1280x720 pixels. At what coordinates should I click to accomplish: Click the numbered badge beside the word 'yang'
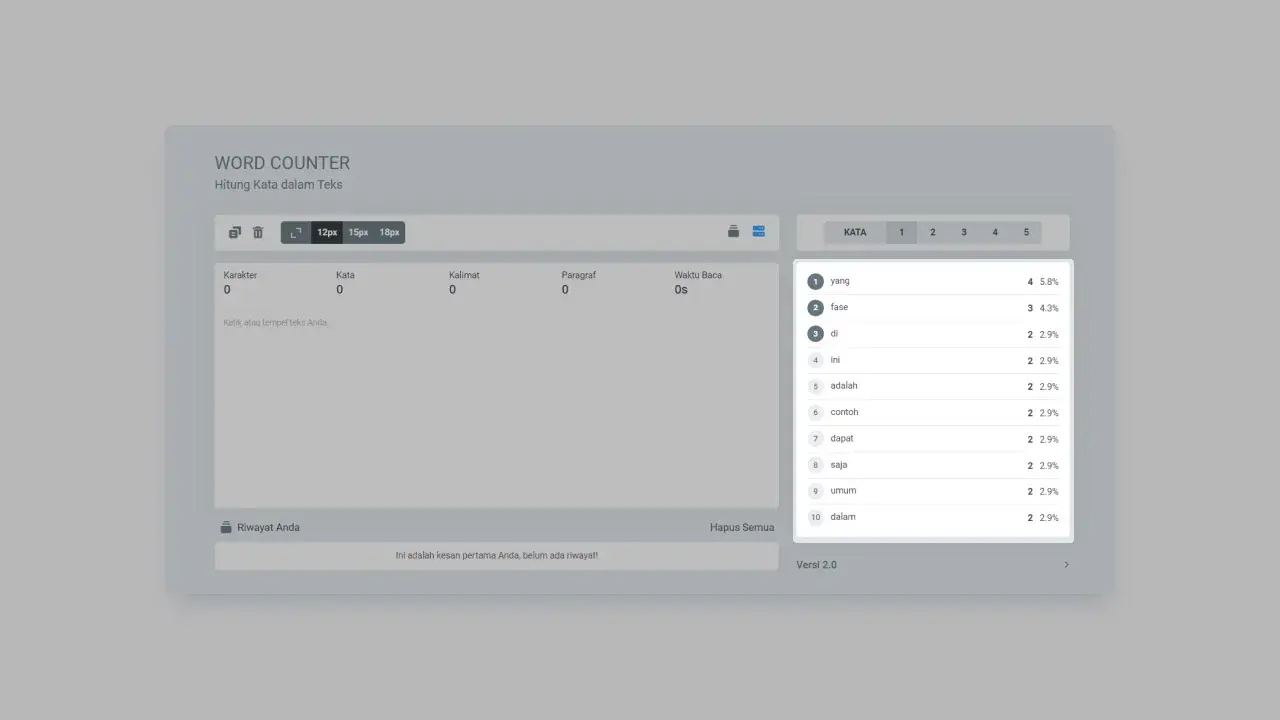click(815, 281)
